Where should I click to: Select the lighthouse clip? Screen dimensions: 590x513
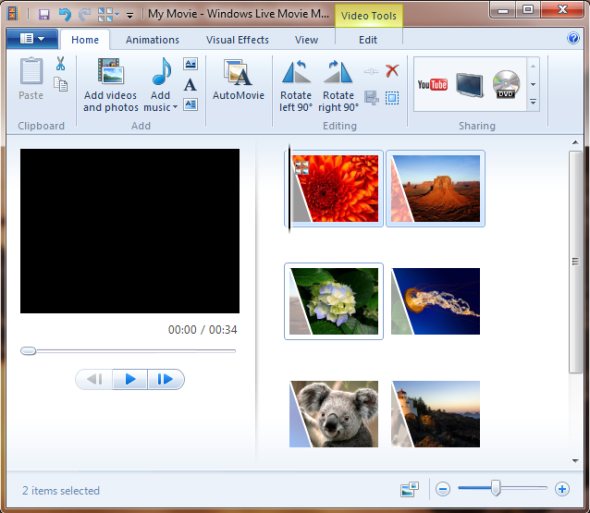coord(436,414)
